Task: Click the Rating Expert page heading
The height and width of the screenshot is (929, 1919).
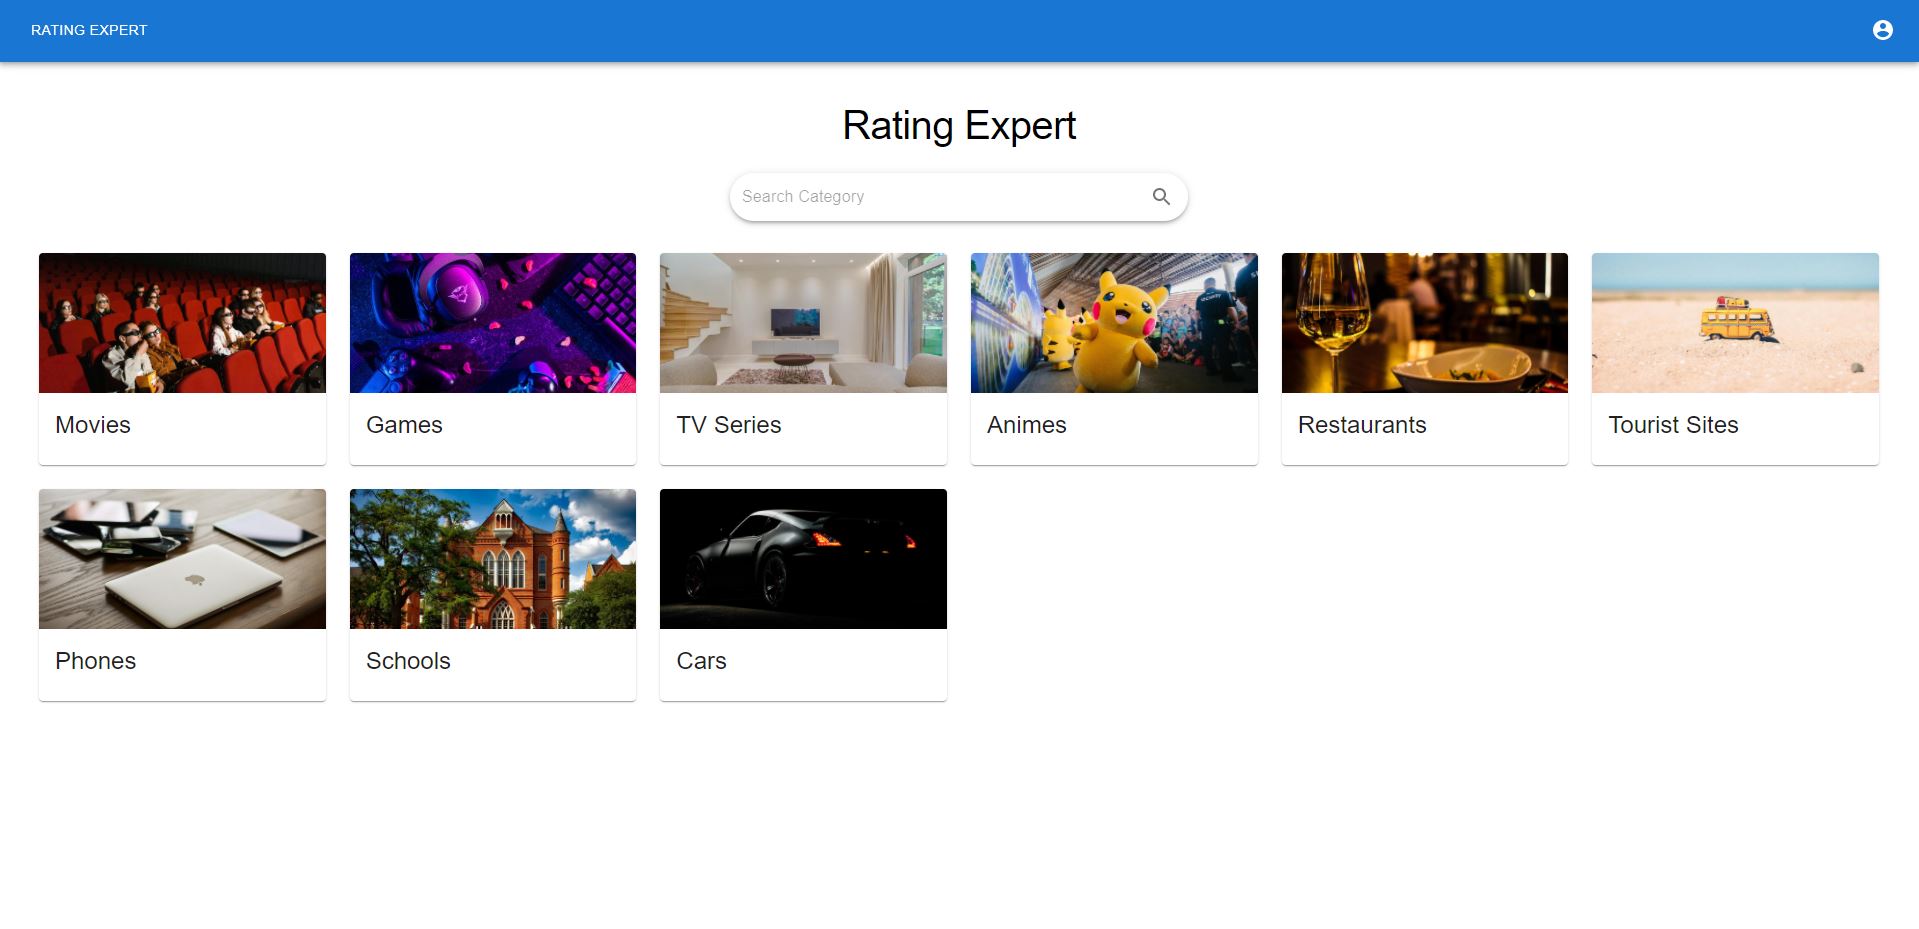Action: coord(959,126)
